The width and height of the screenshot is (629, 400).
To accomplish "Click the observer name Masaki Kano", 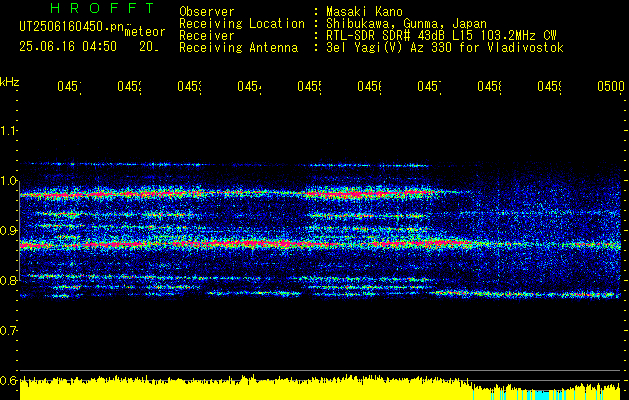I will click(364, 12).
